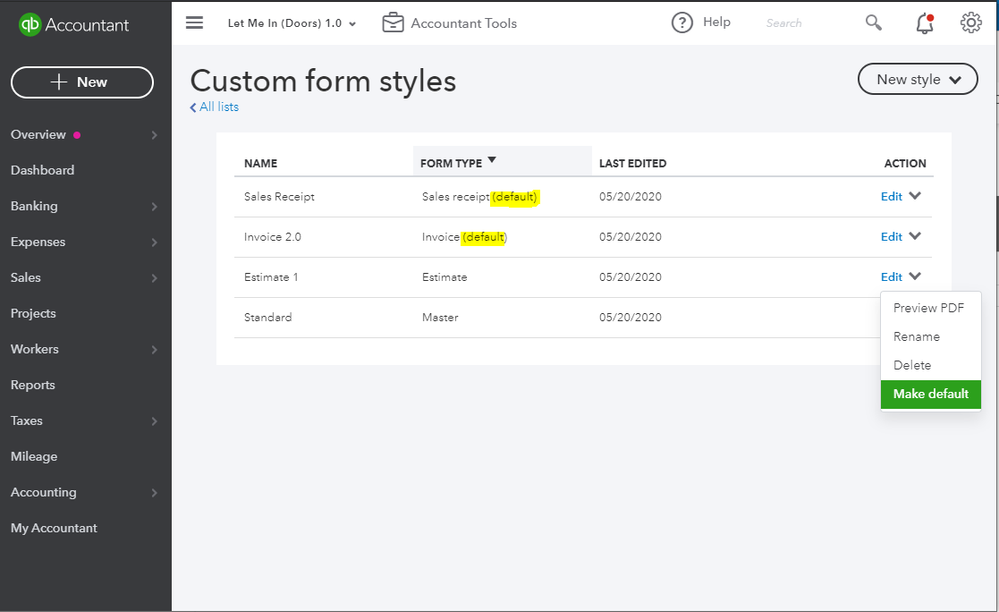
Task: Open the company name dropdown
Action: 292,23
